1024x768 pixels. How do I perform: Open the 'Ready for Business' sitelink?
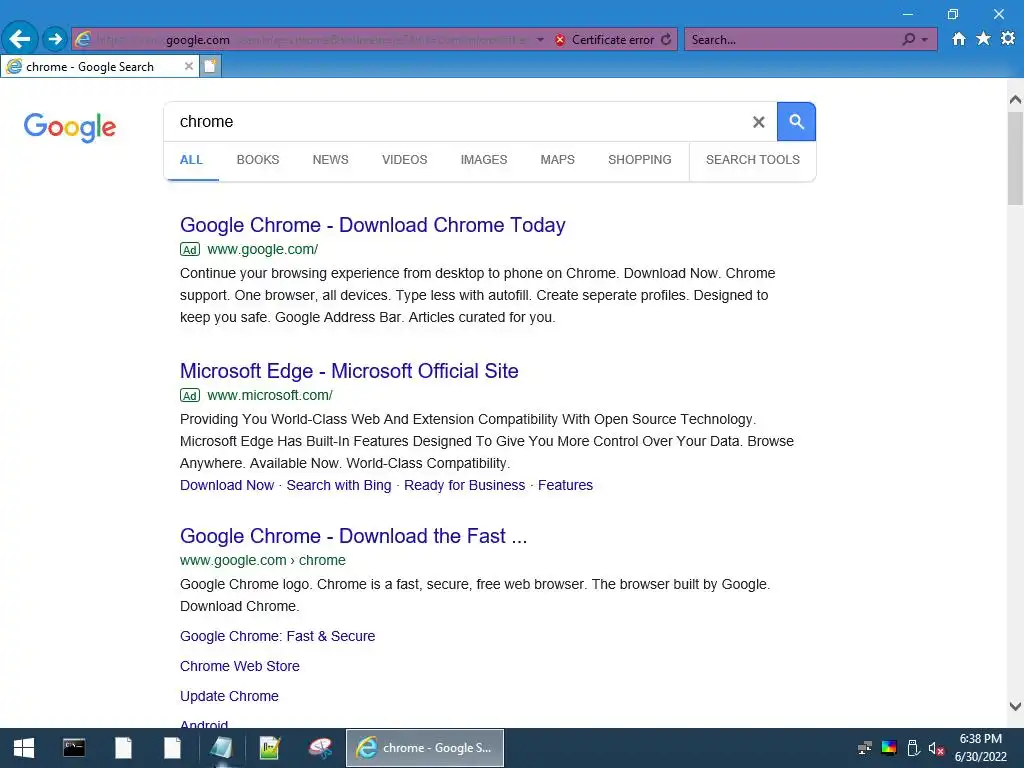click(464, 485)
